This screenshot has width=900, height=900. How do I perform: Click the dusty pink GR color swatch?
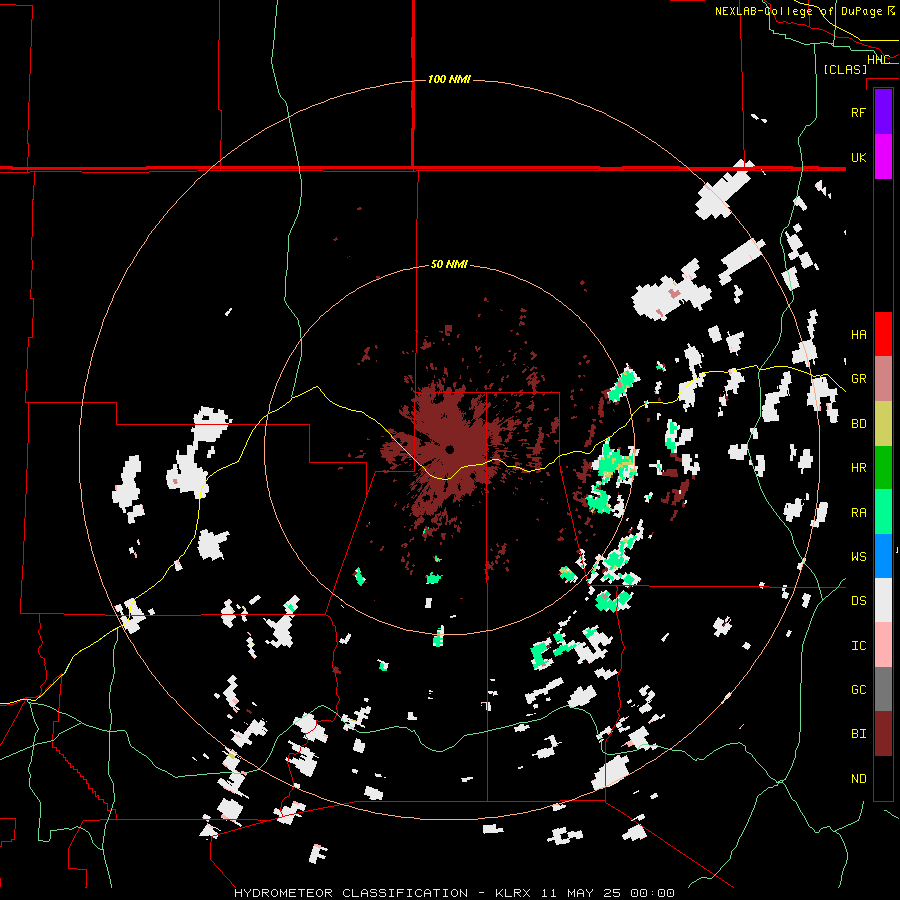click(x=883, y=379)
